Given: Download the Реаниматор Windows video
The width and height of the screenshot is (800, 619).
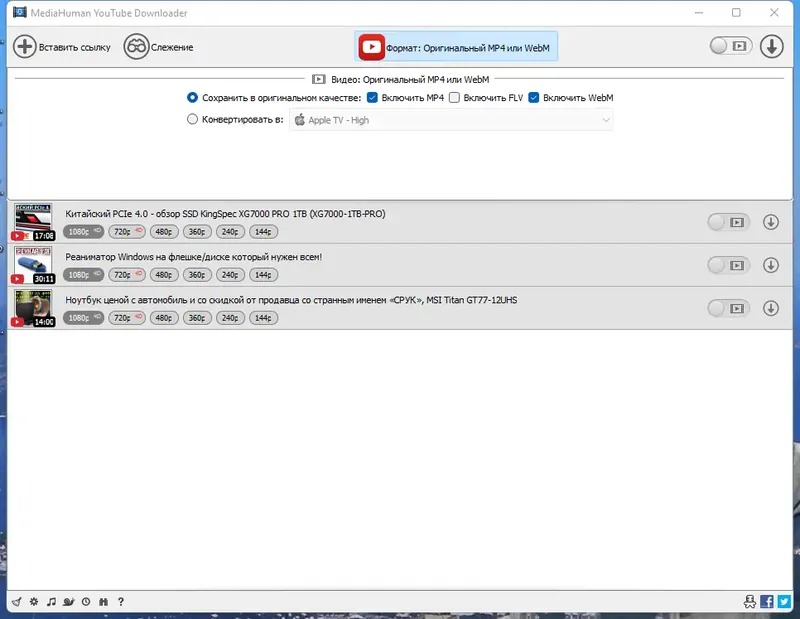Looking at the screenshot, I should [771, 265].
